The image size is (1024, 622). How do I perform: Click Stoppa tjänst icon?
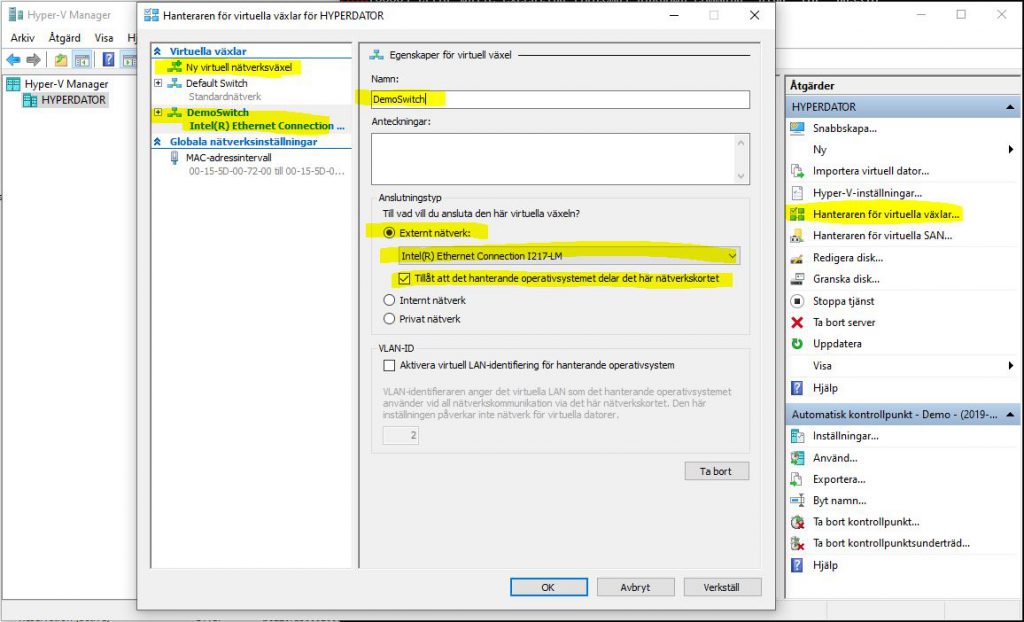pos(797,301)
